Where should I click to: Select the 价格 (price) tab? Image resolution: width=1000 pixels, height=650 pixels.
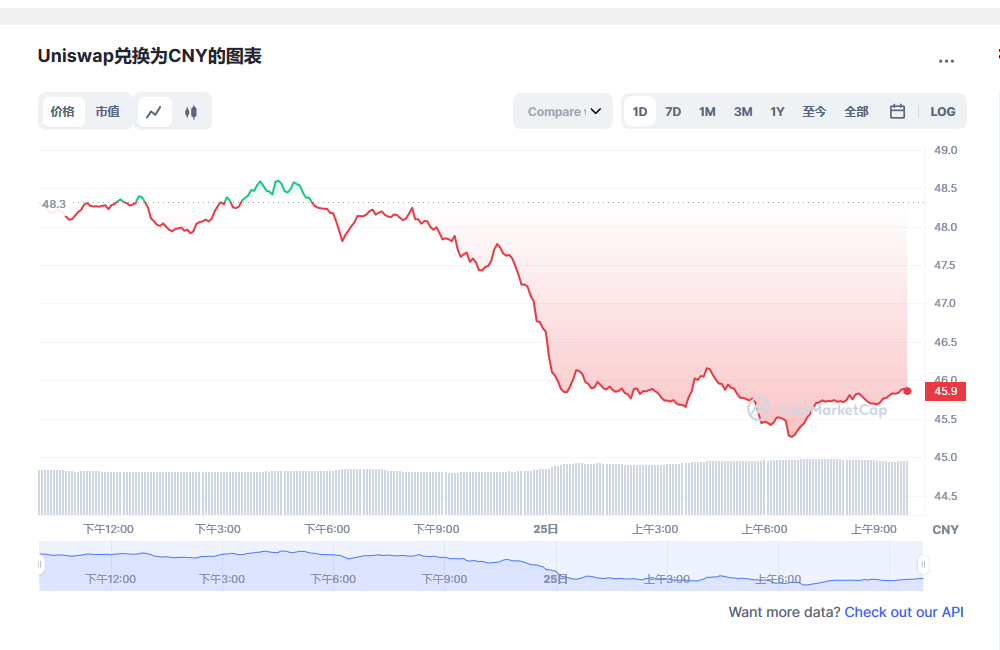coord(63,112)
